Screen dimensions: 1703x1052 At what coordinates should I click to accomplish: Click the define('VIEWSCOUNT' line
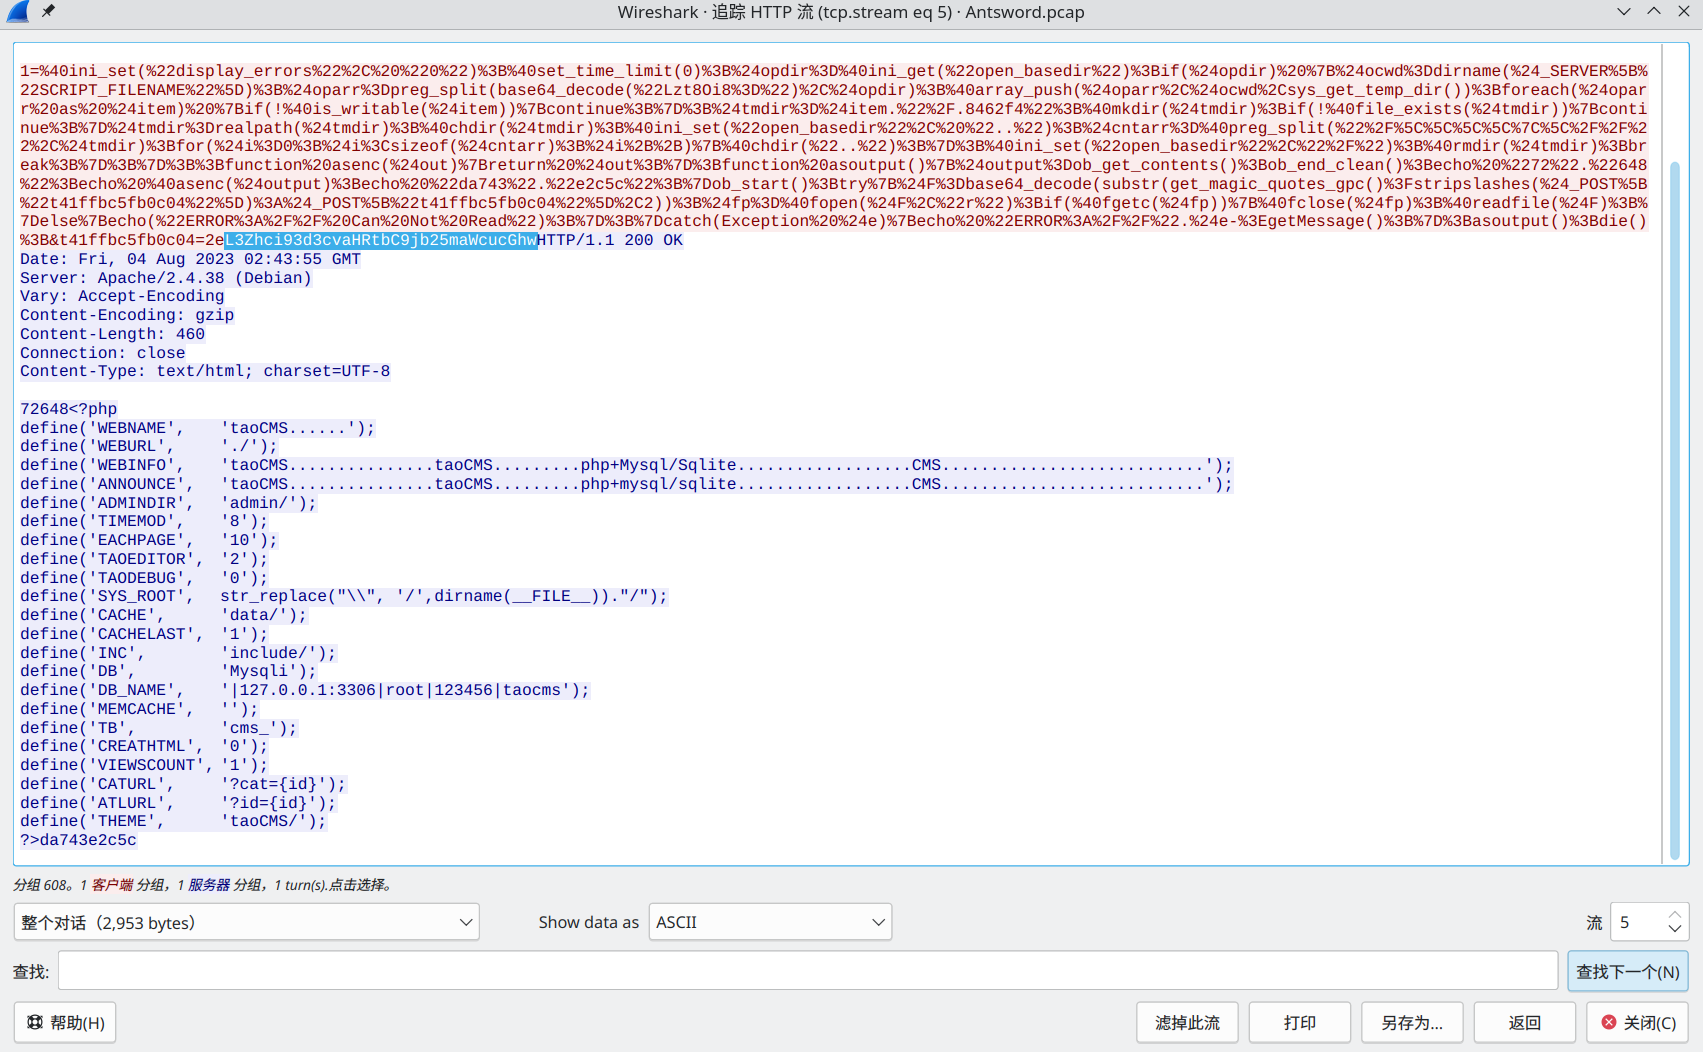(144, 765)
